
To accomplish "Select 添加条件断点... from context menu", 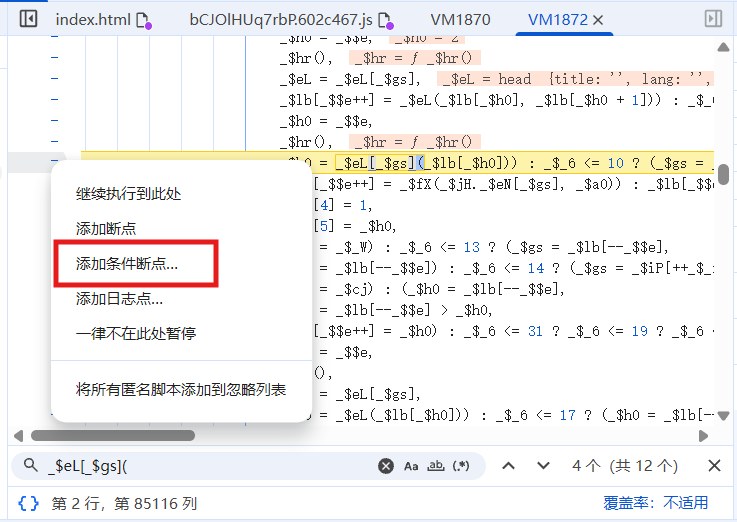I will (x=127, y=264).
